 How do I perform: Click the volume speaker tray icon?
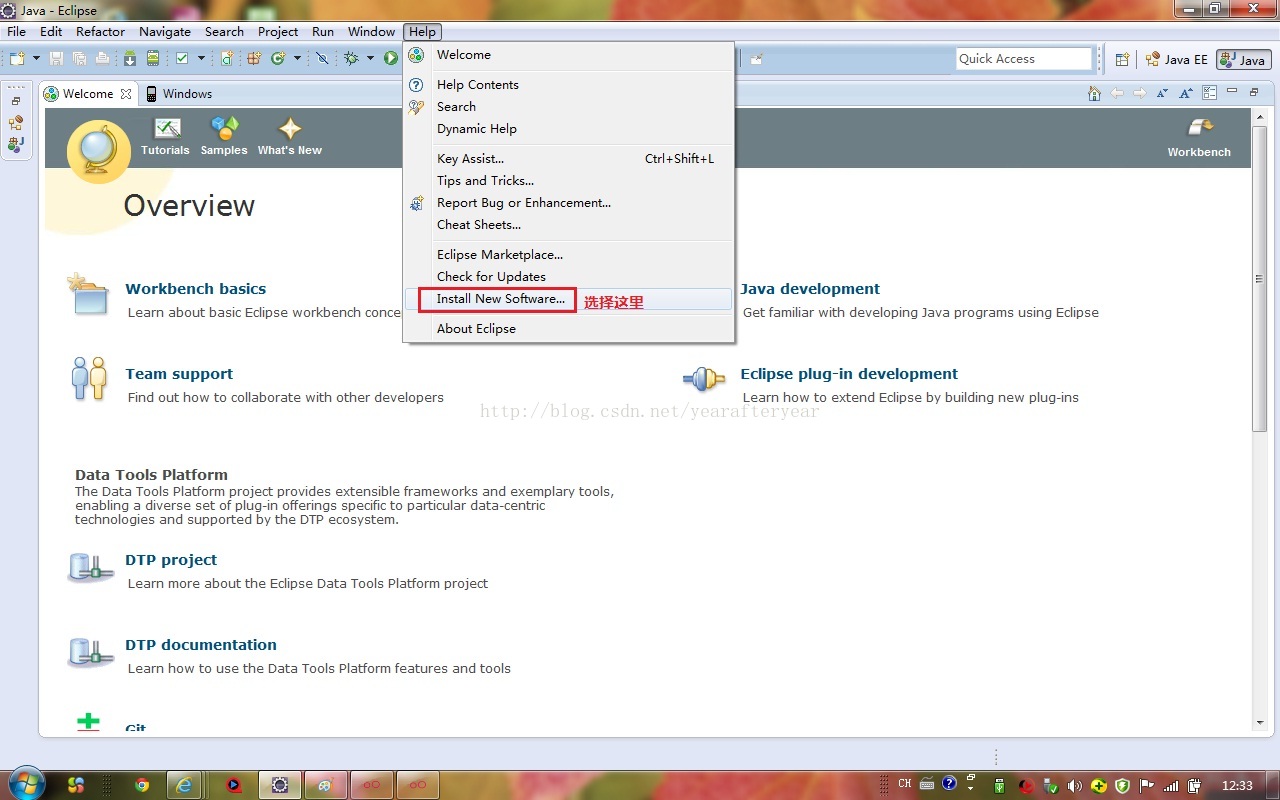coord(1075,785)
